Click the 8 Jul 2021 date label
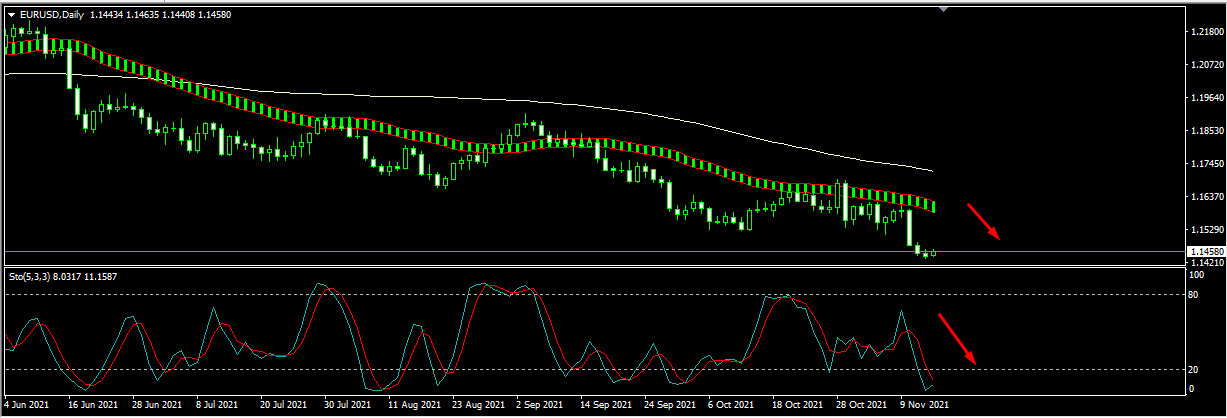Image resolution: width=1227 pixels, height=418 pixels. point(217,406)
